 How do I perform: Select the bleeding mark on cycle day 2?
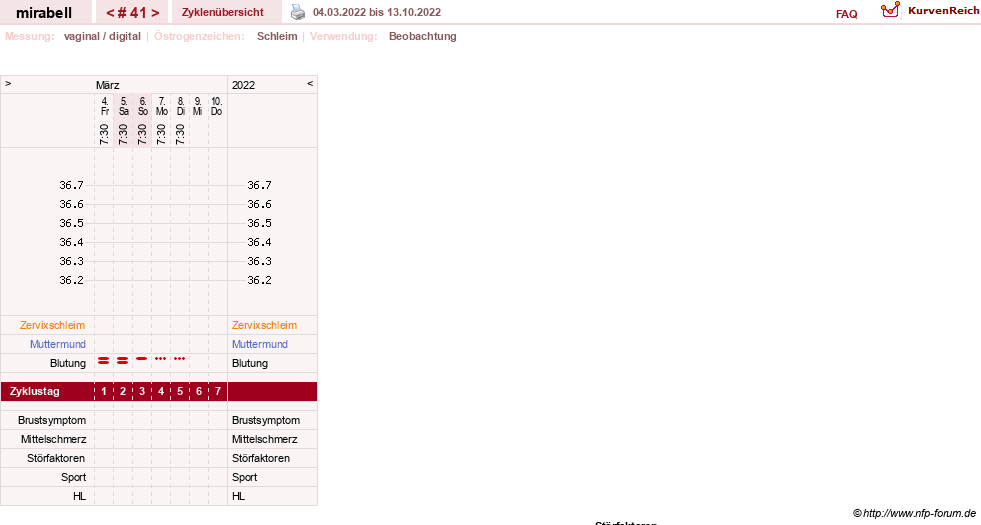[123, 360]
